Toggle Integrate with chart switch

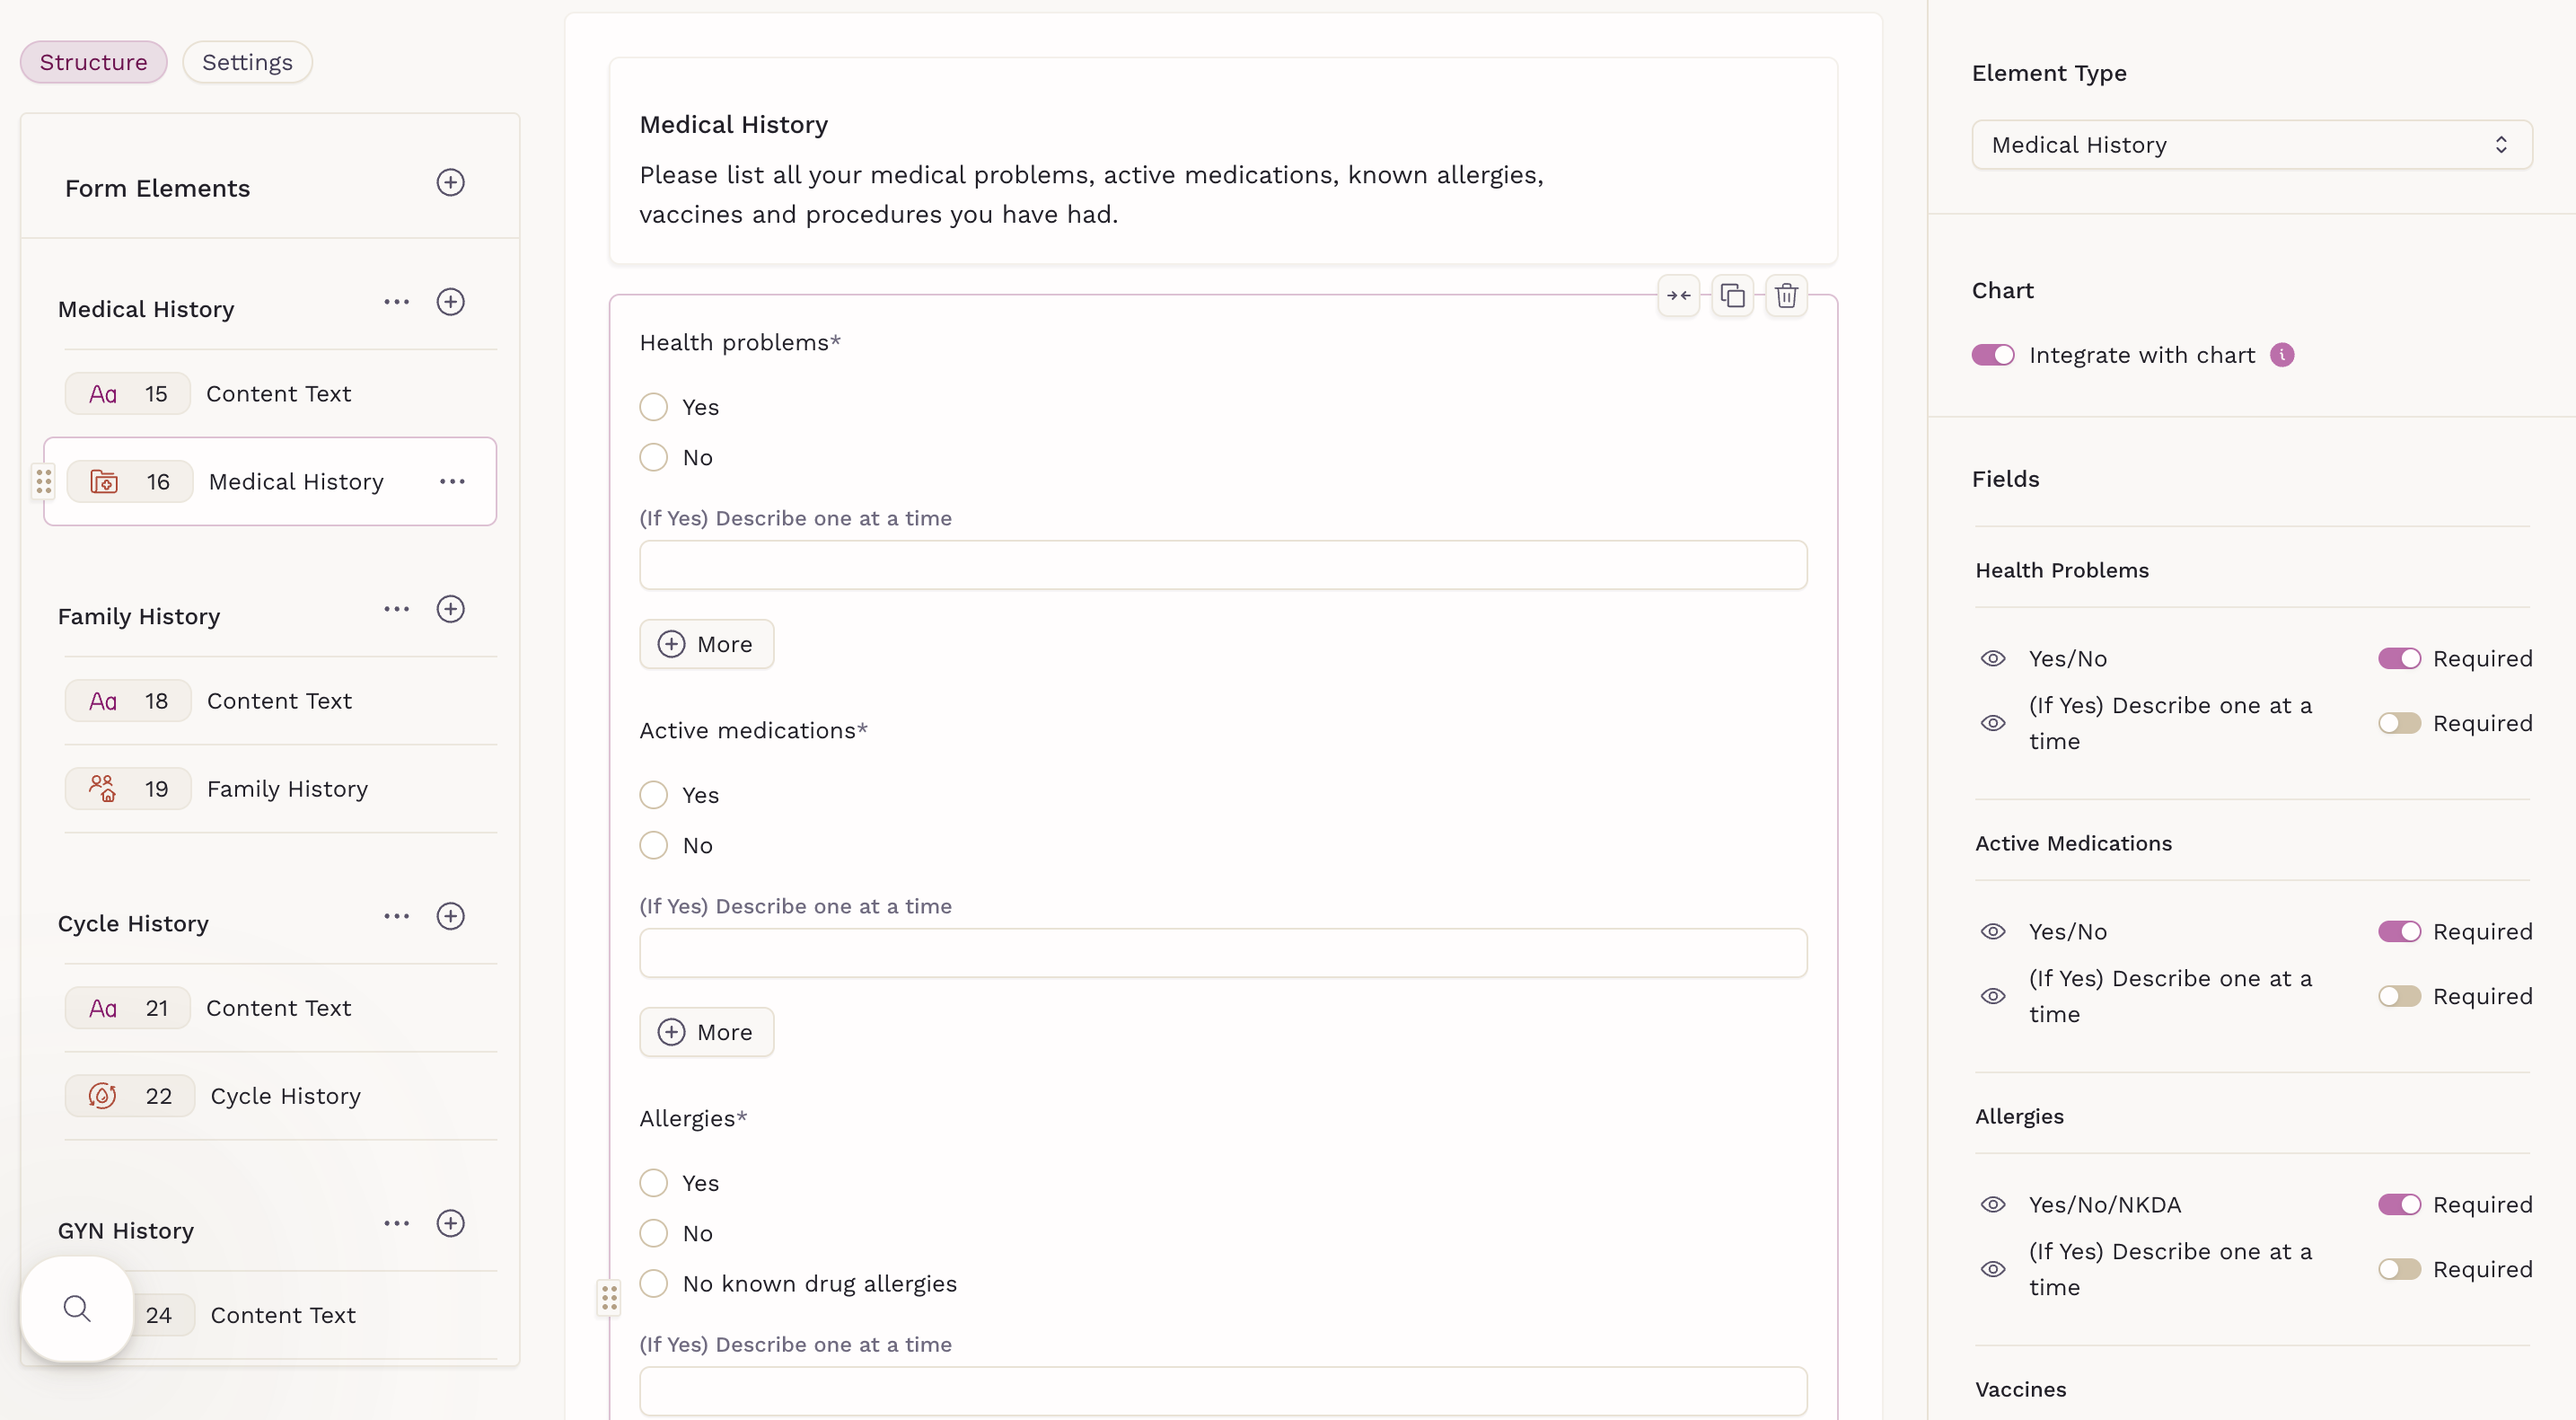[x=1992, y=355]
